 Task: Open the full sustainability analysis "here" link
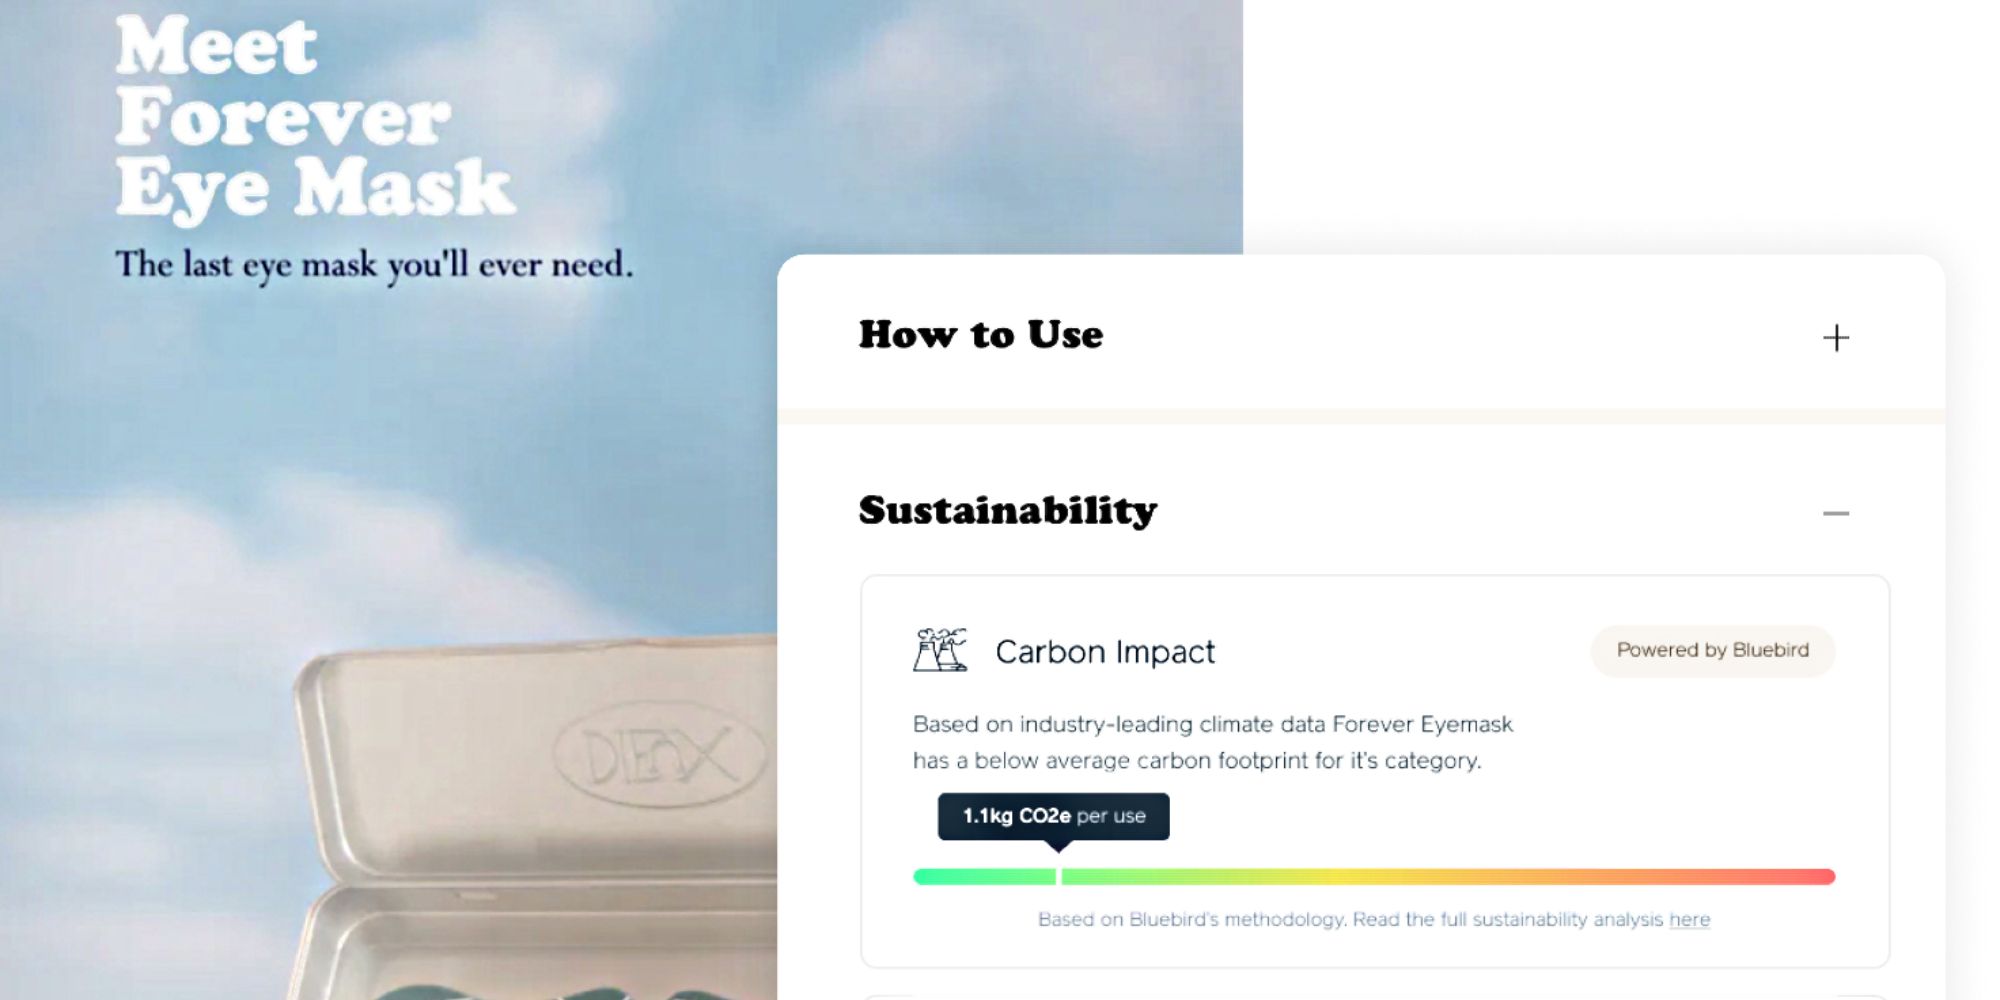[1689, 920]
